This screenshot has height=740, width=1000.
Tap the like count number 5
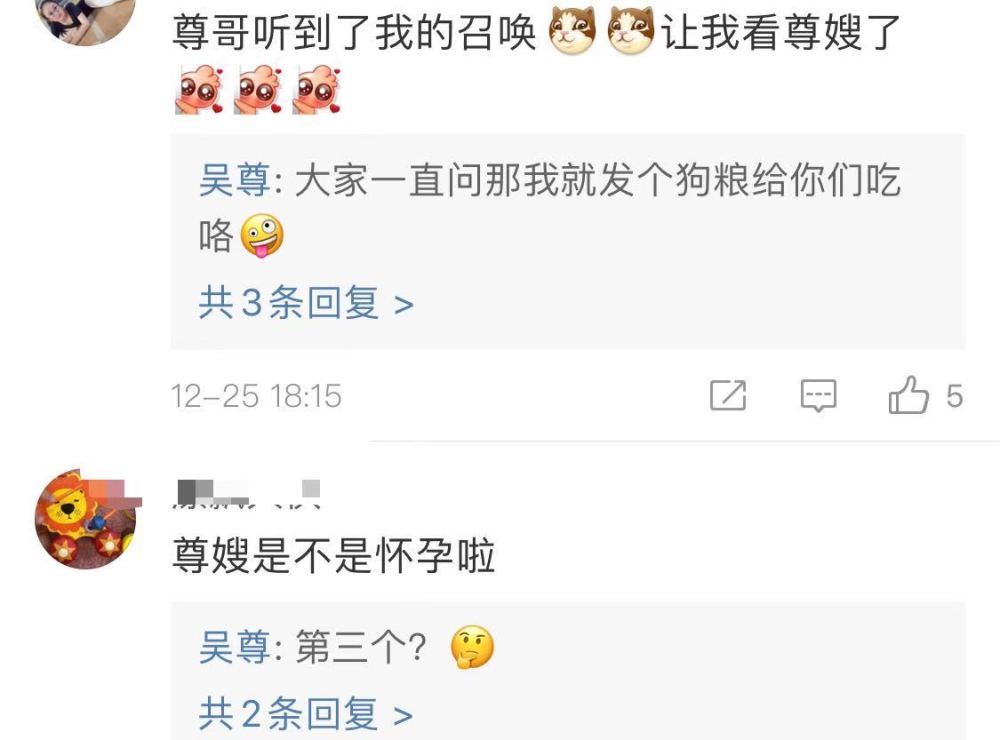pos(955,396)
